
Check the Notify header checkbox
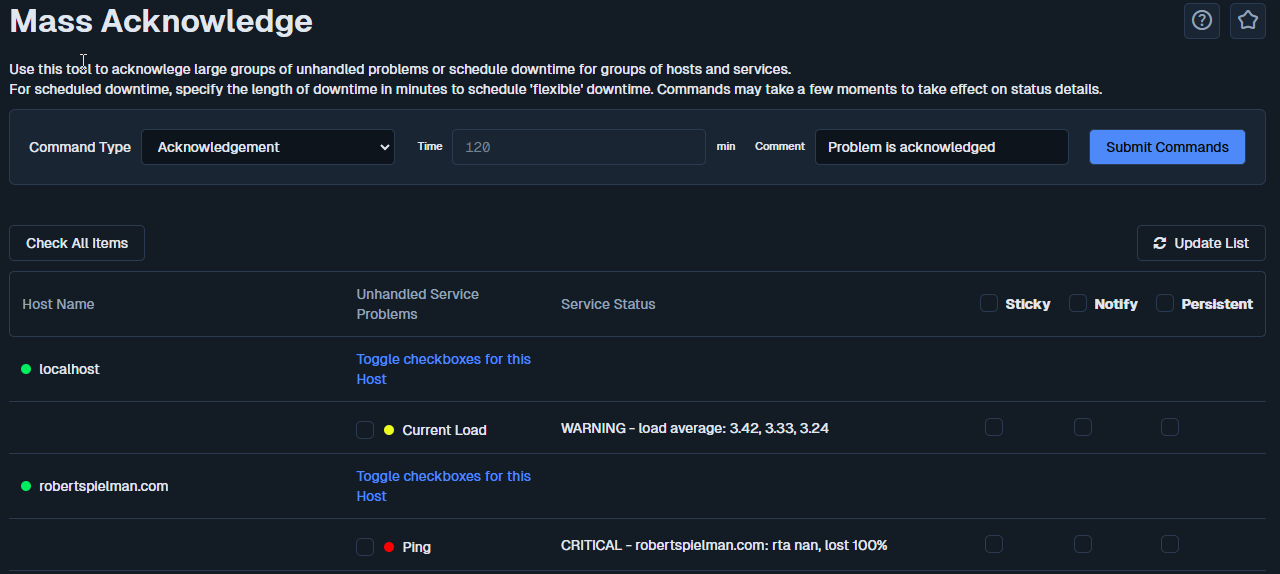[x=1078, y=303]
